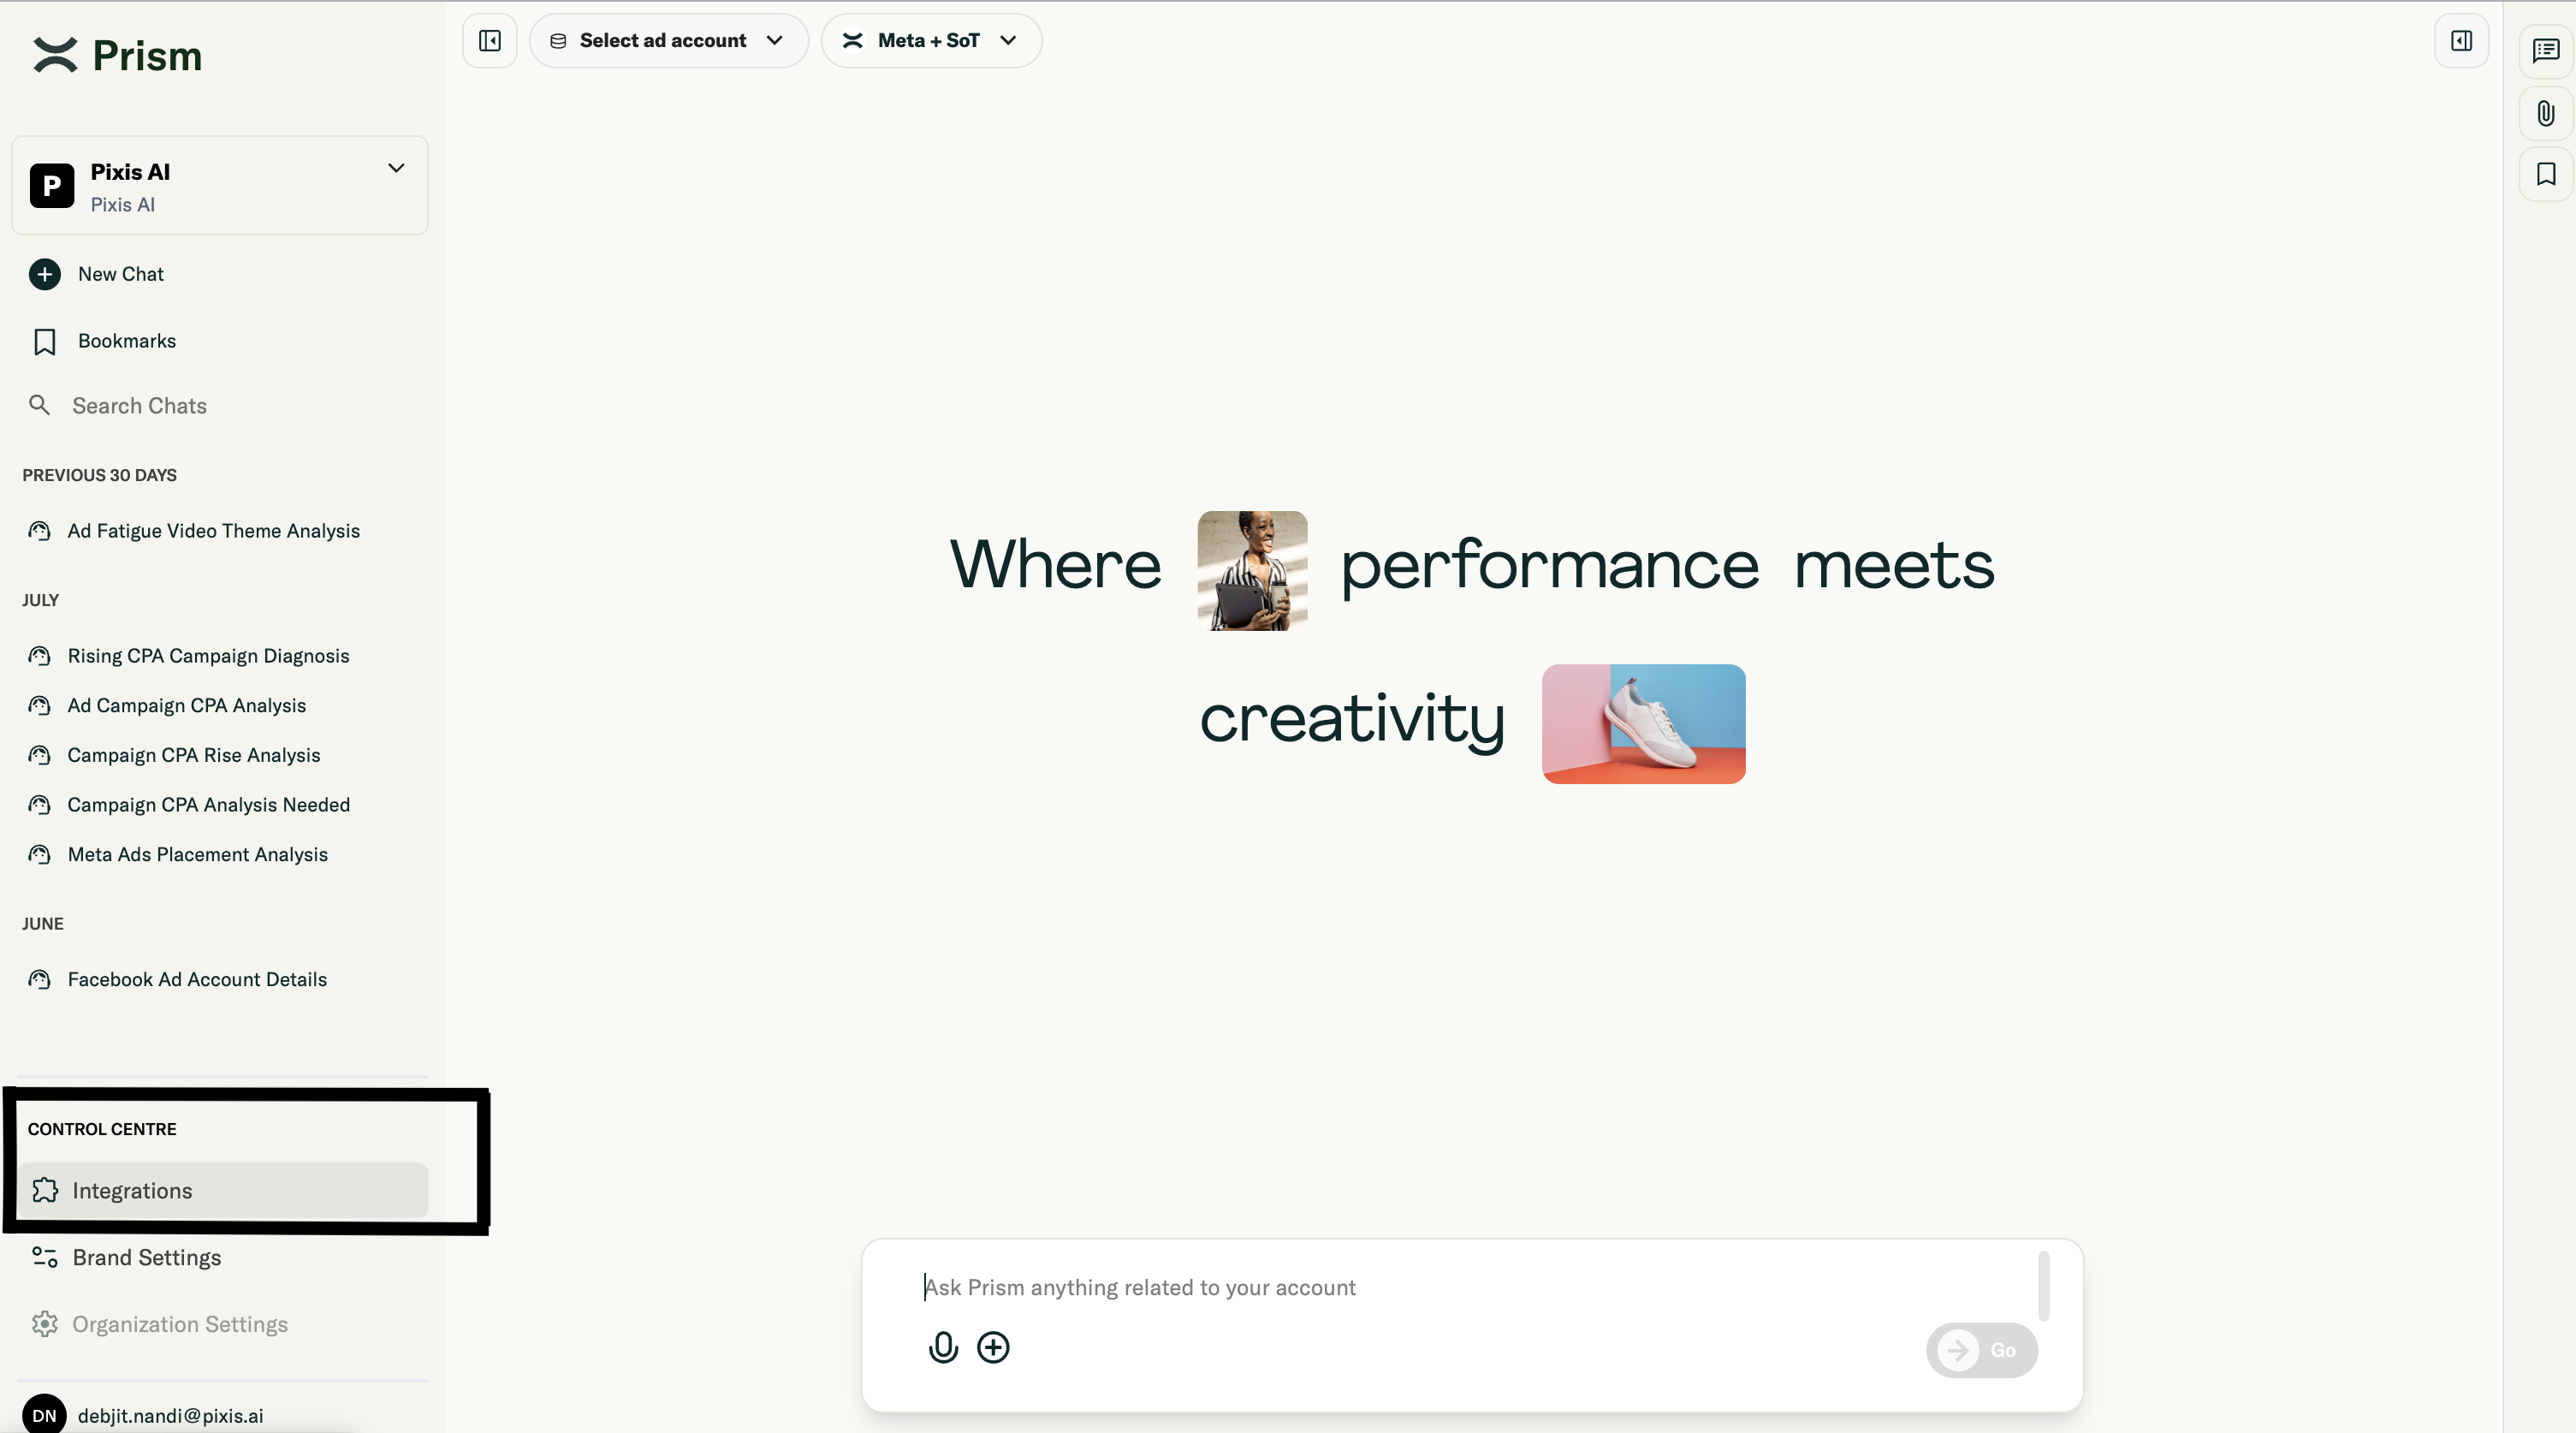Click the Prism logo
This screenshot has width=2576, height=1433.
pyautogui.click(x=118, y=55)
